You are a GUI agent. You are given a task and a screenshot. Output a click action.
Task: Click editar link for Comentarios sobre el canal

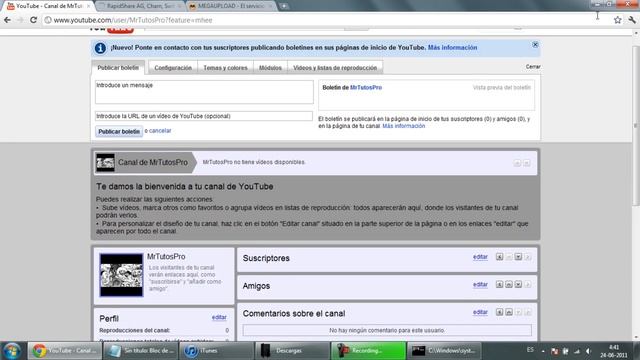click(x=480, y=313)
